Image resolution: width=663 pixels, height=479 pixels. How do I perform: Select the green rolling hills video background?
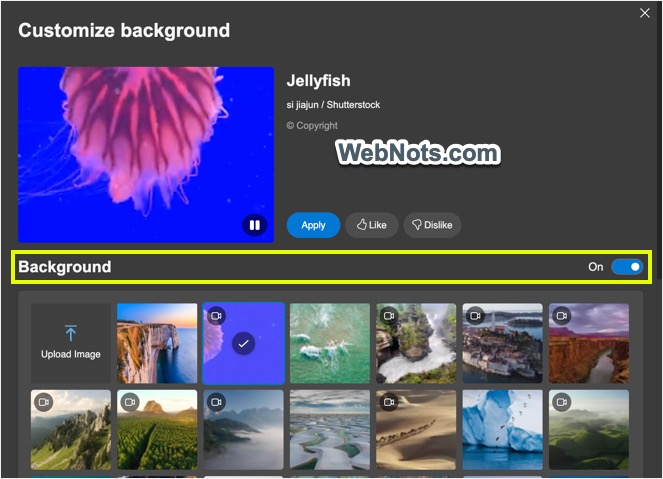click(x=589, y=430)
